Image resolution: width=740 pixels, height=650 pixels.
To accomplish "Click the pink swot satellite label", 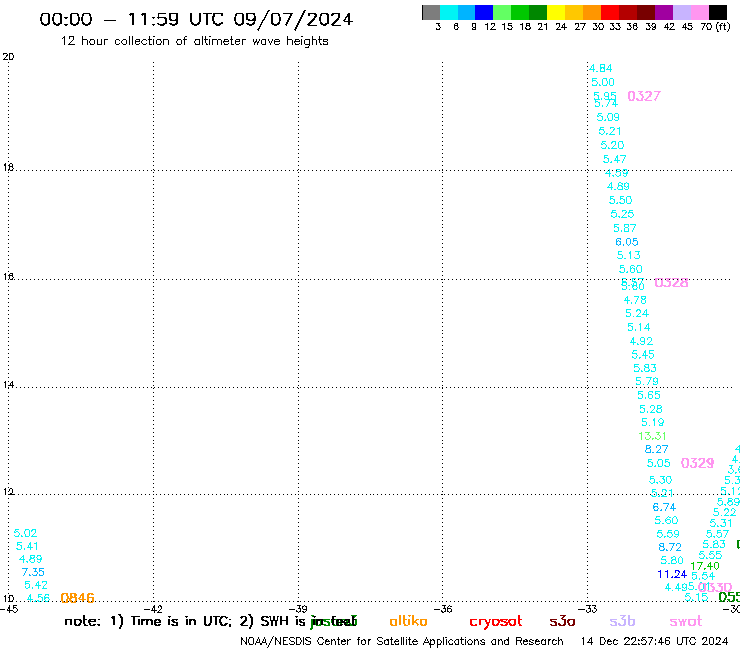I will pos(686,622).
